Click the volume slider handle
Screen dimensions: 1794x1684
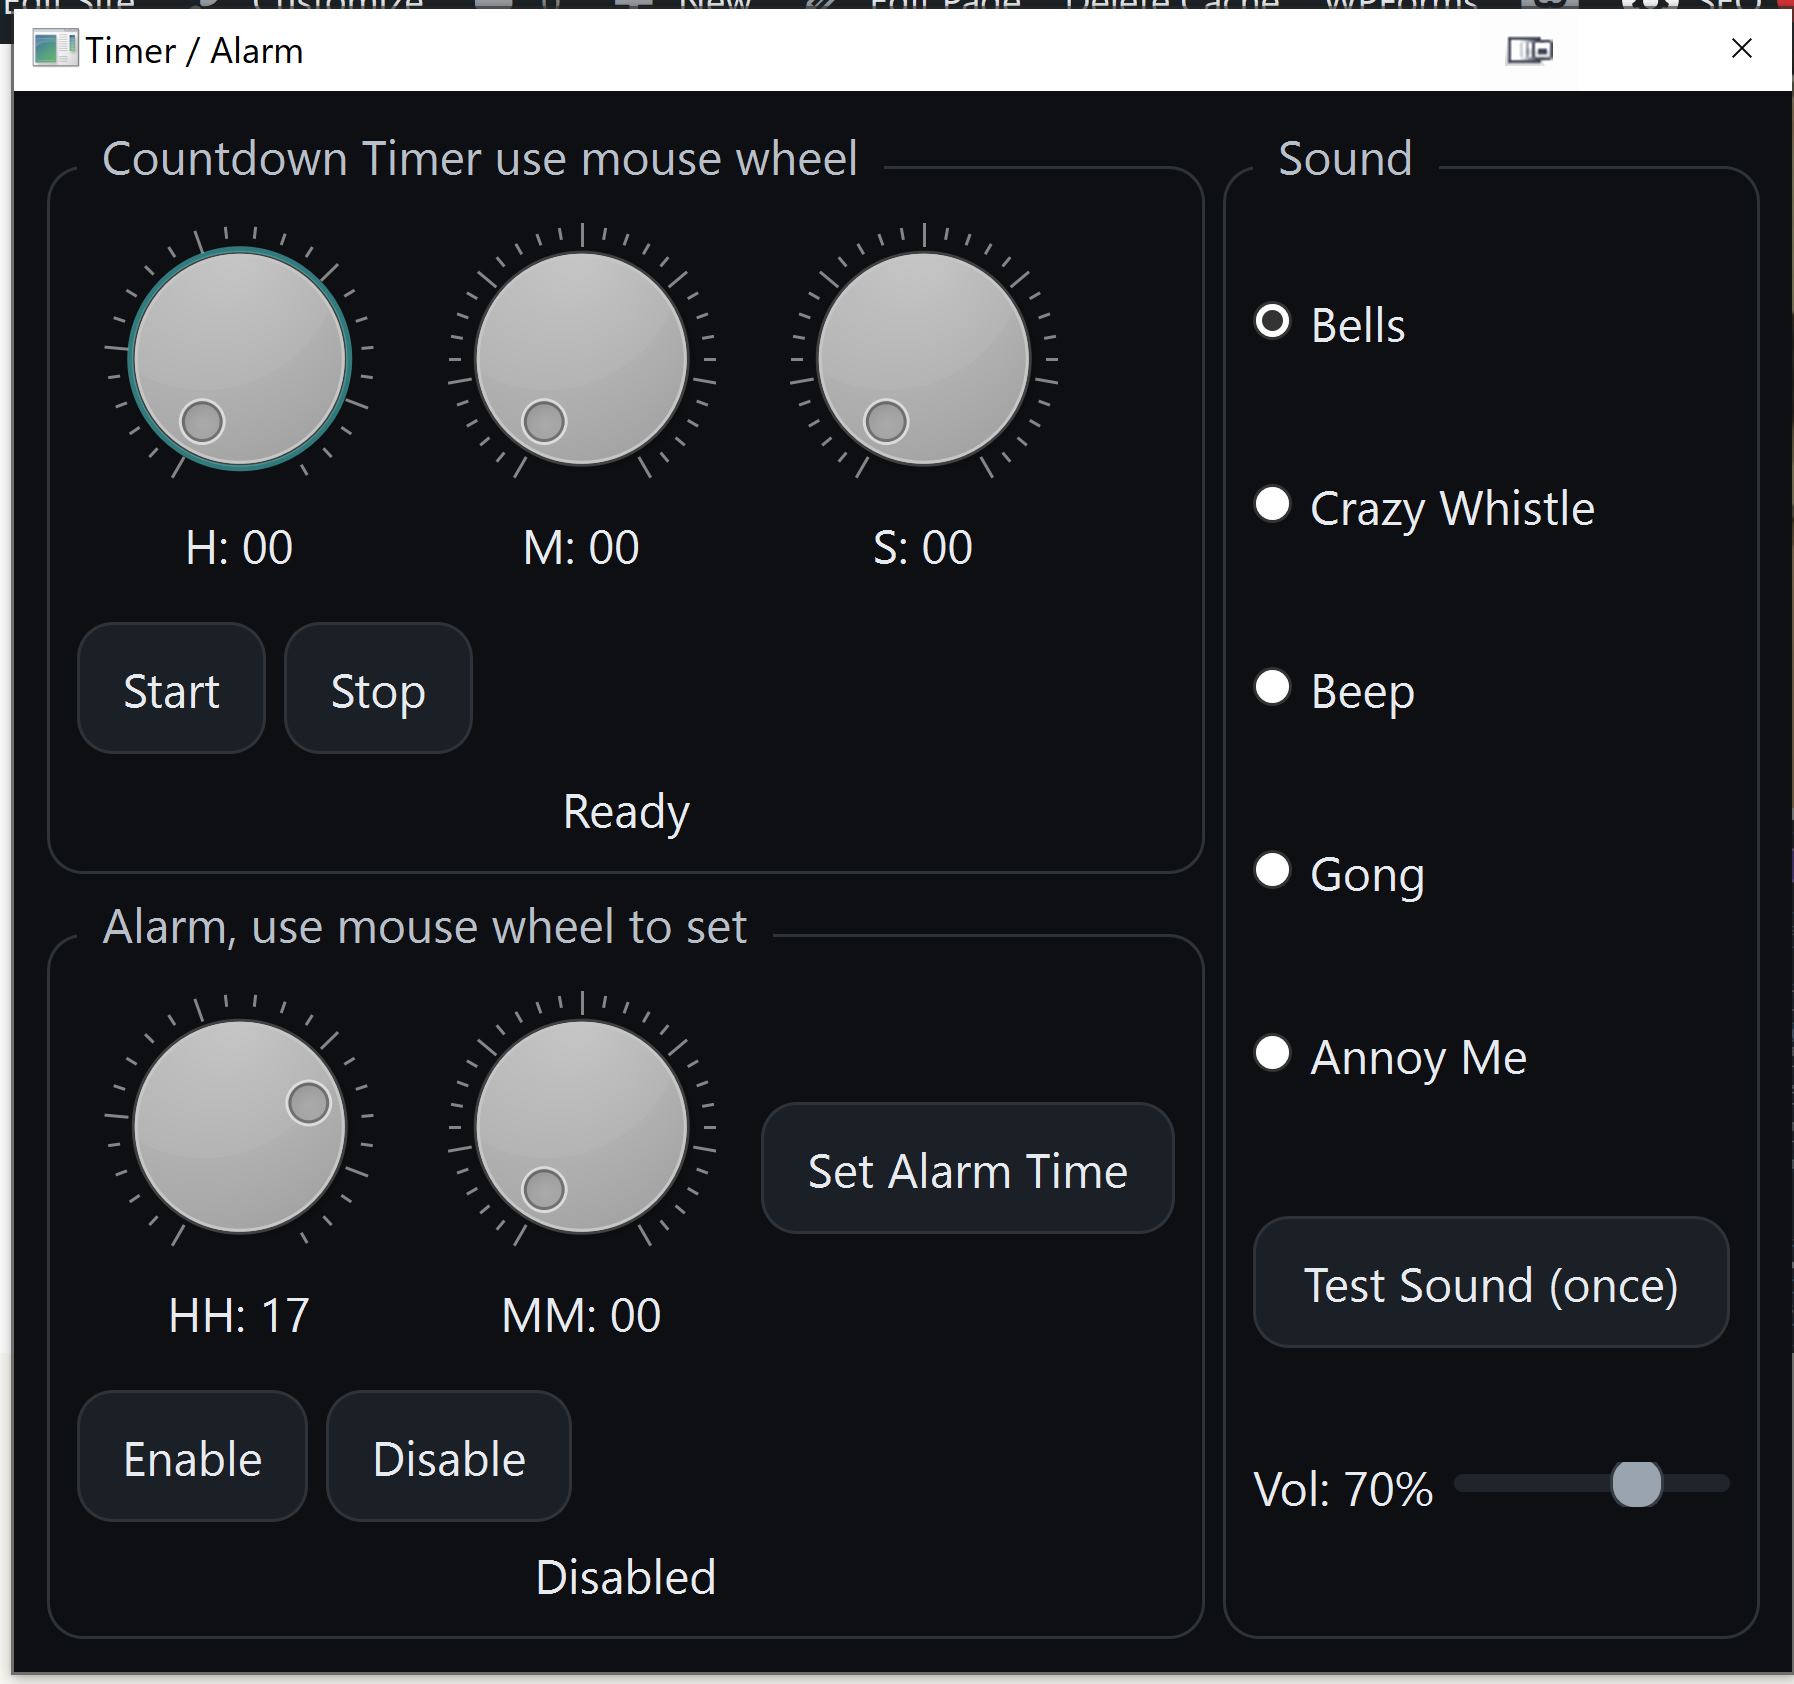1636,1483
